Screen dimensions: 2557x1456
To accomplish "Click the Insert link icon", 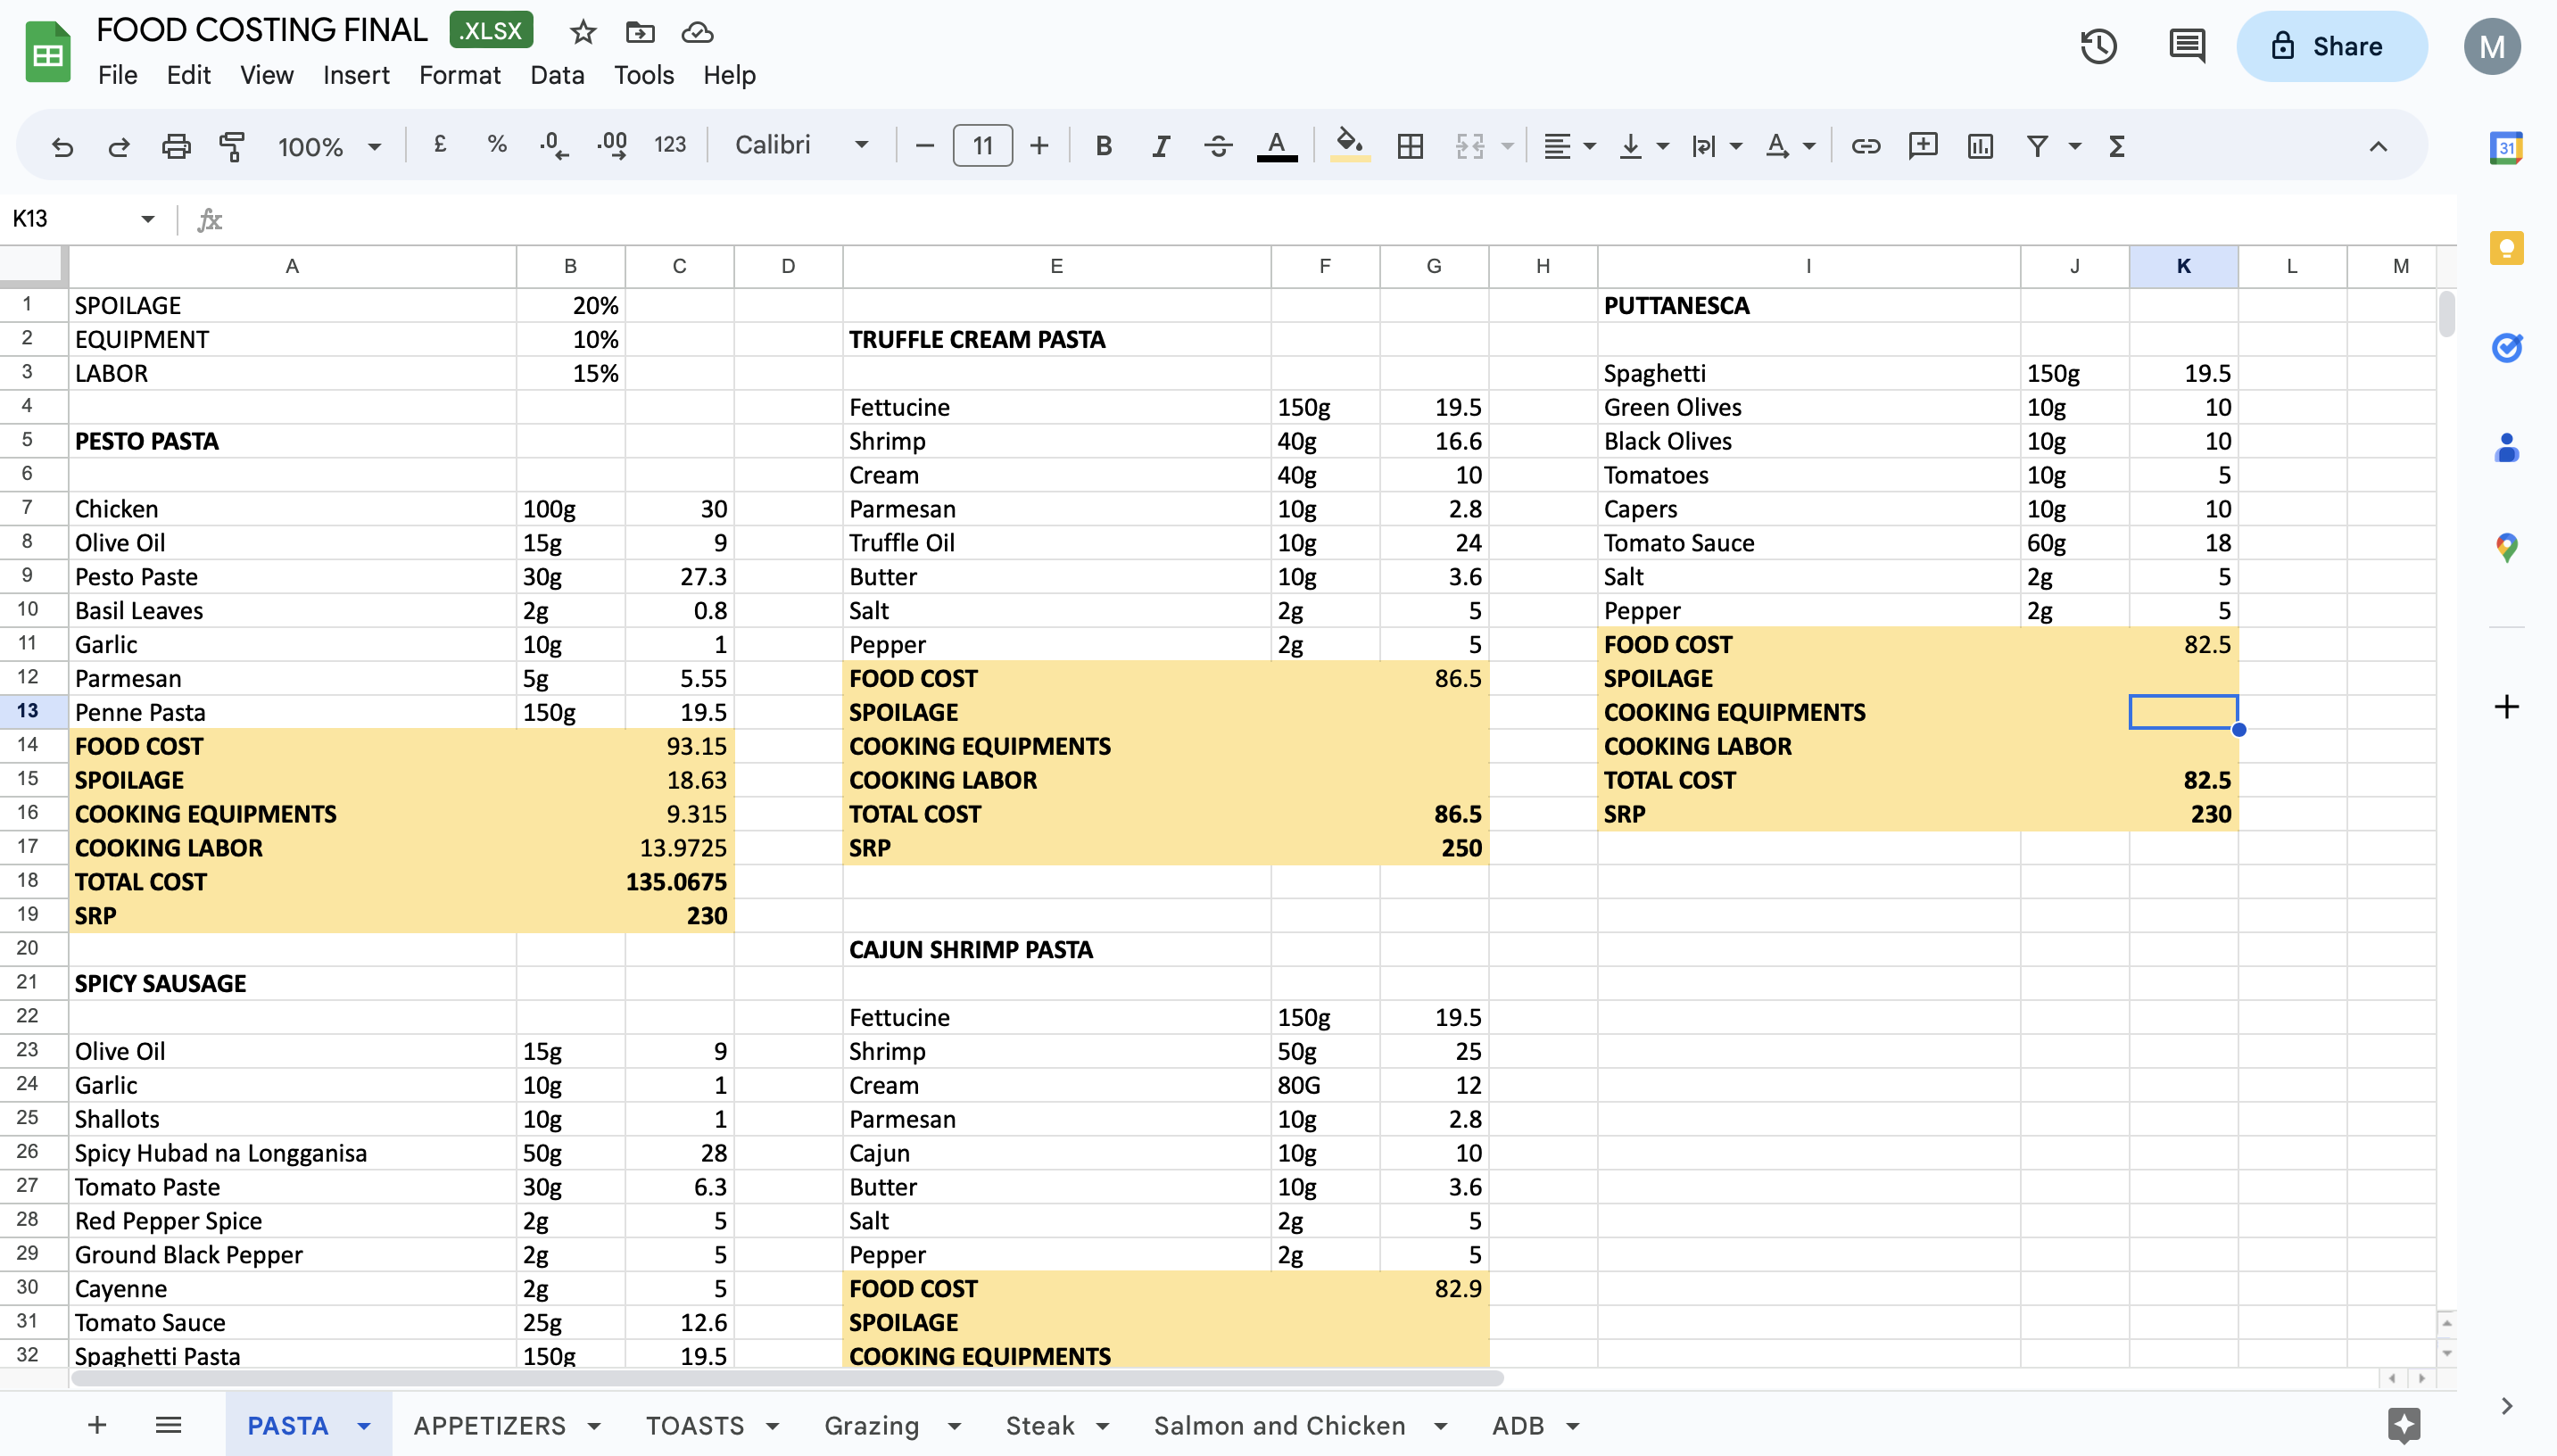I will 1865,147.
